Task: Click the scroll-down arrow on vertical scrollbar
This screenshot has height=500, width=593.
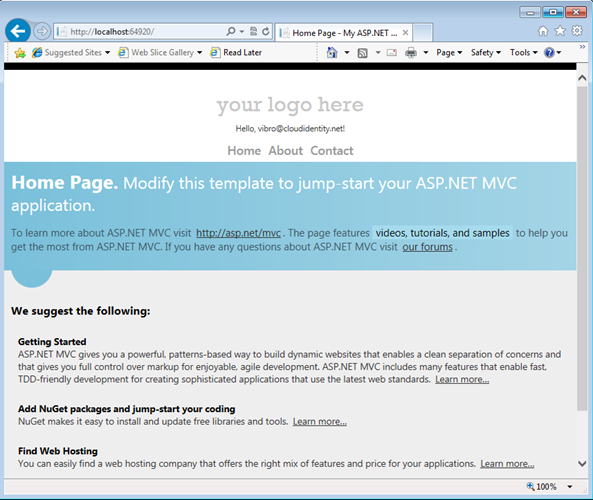Action: 582,463
